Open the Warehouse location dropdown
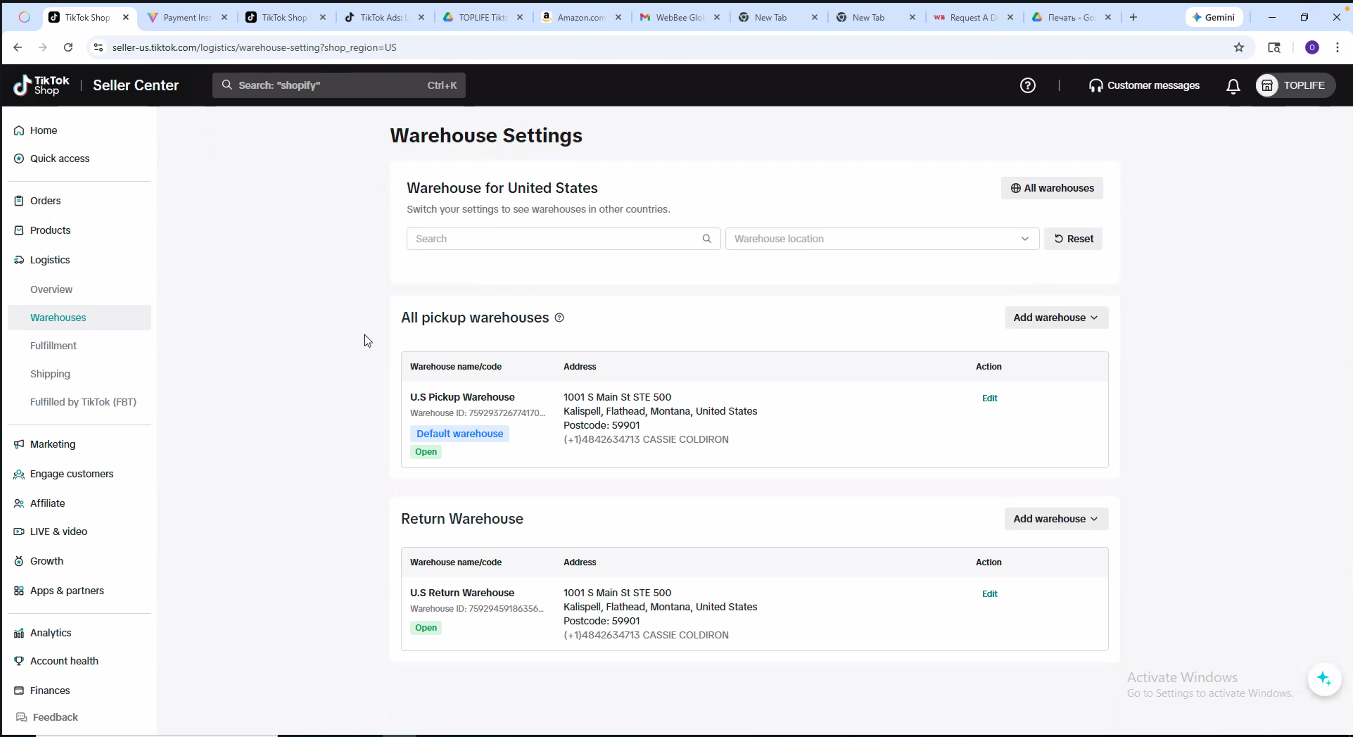Viewport: 1353px width, 737px height. (x=881, y=239)
